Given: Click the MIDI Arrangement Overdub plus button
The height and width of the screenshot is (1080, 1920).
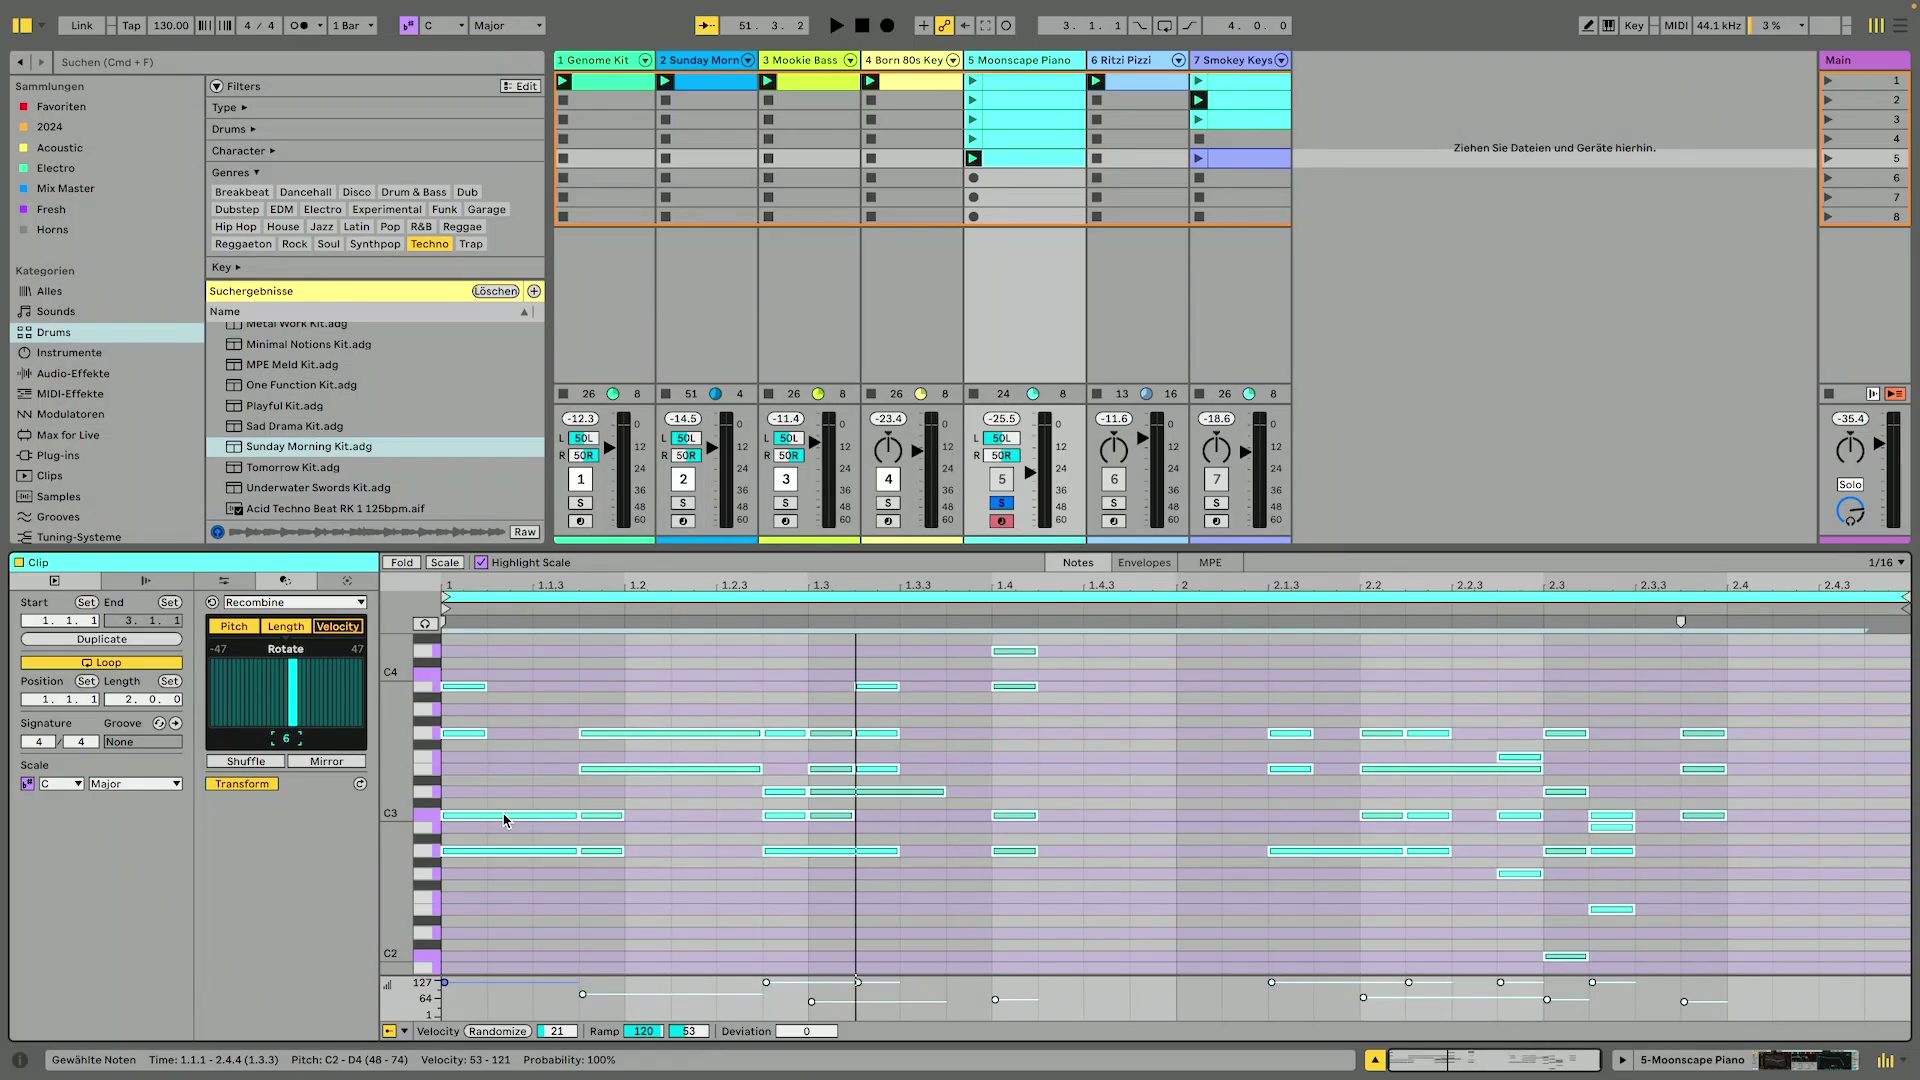Looking at the screenshot, I should pos(923,25).
